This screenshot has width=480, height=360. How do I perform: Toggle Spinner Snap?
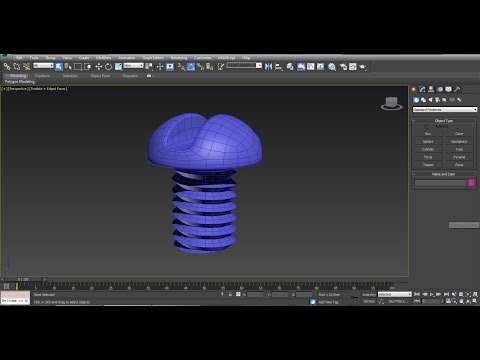tap(210, 67)
